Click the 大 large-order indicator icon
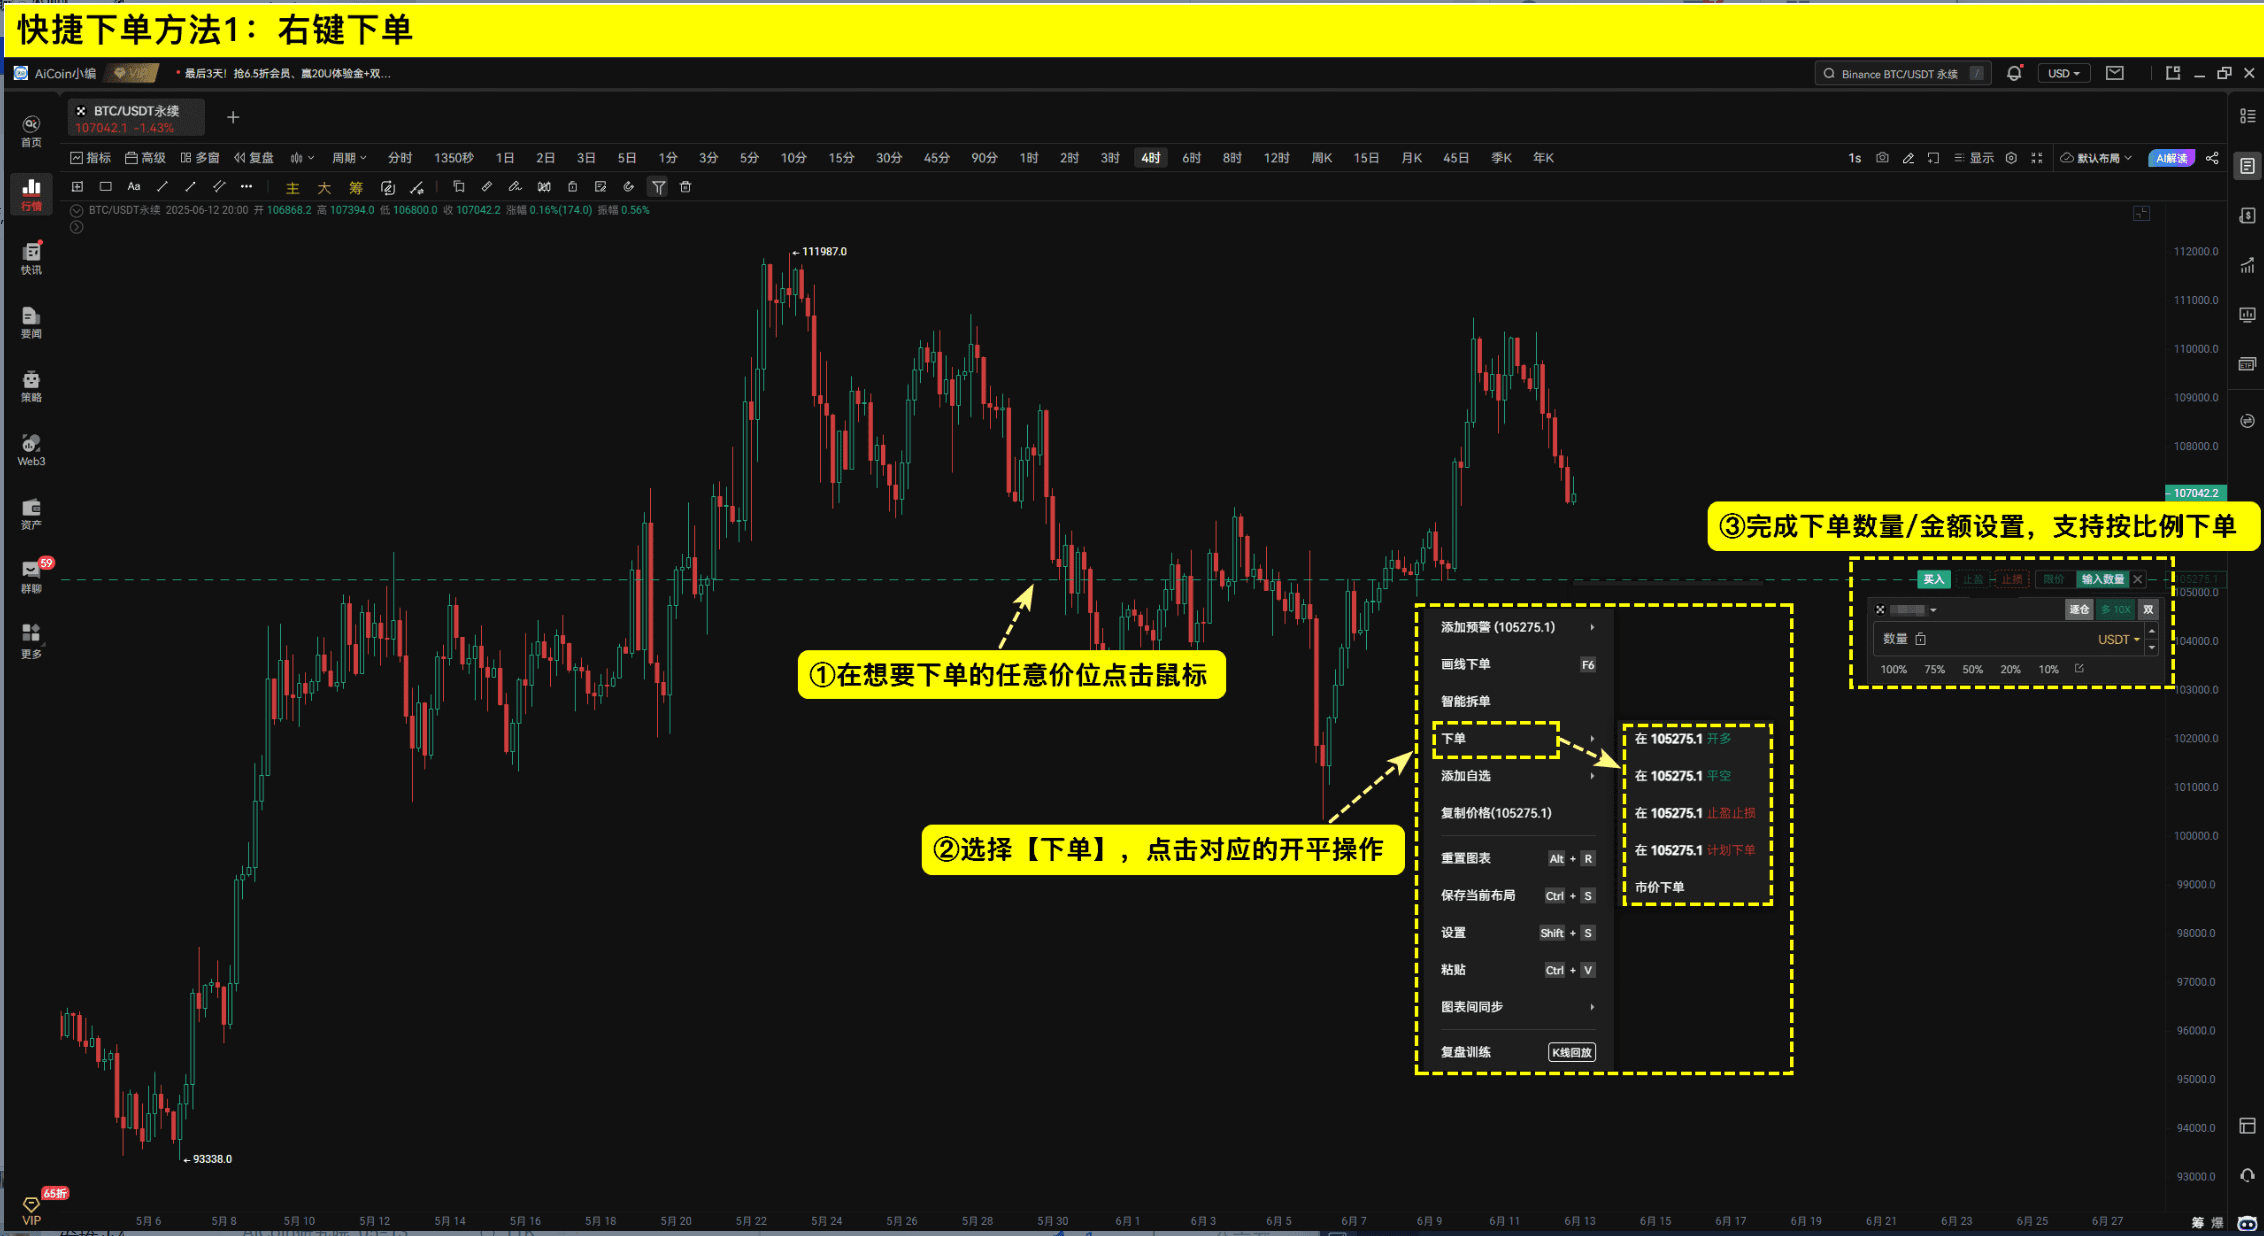 tap(324, 188)
